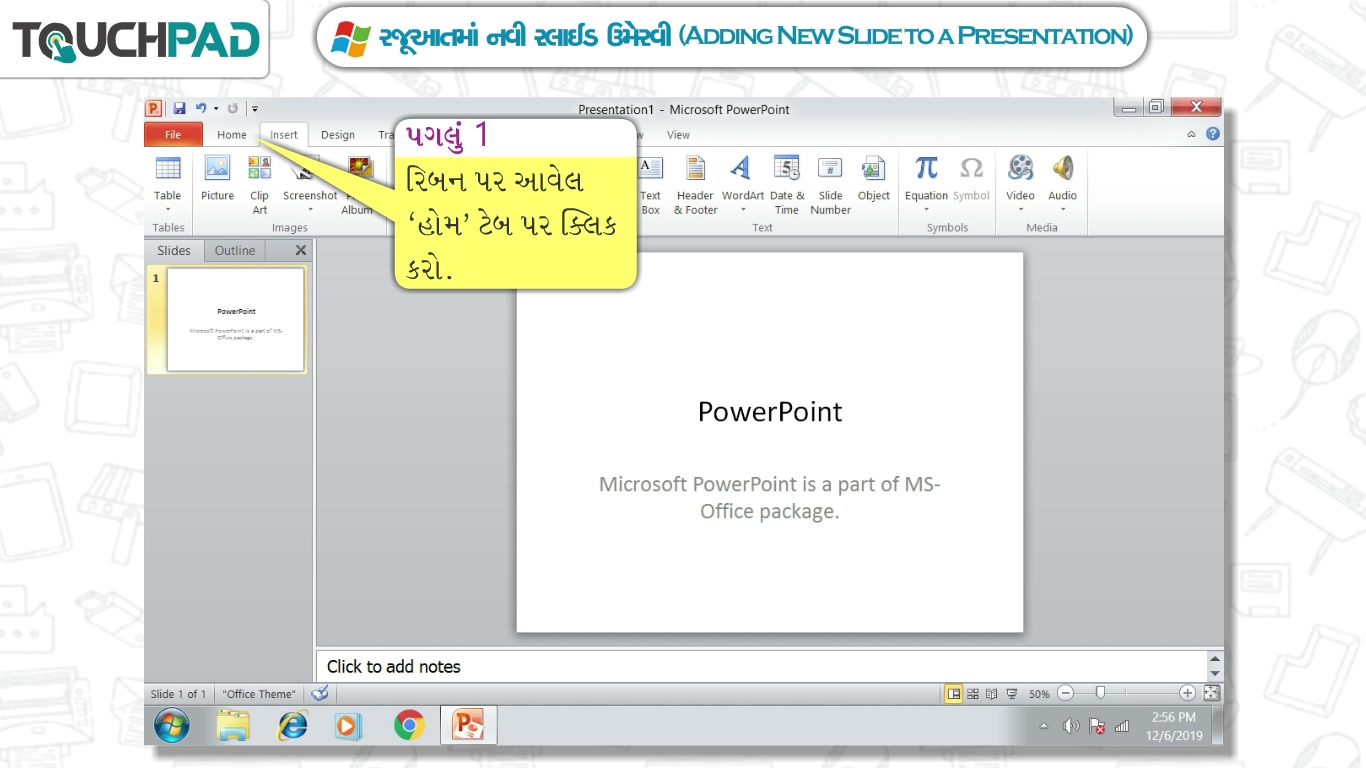Screen dimensions: 1366x768
Task: Open Windows Start menu
Action: click(172, 725)
